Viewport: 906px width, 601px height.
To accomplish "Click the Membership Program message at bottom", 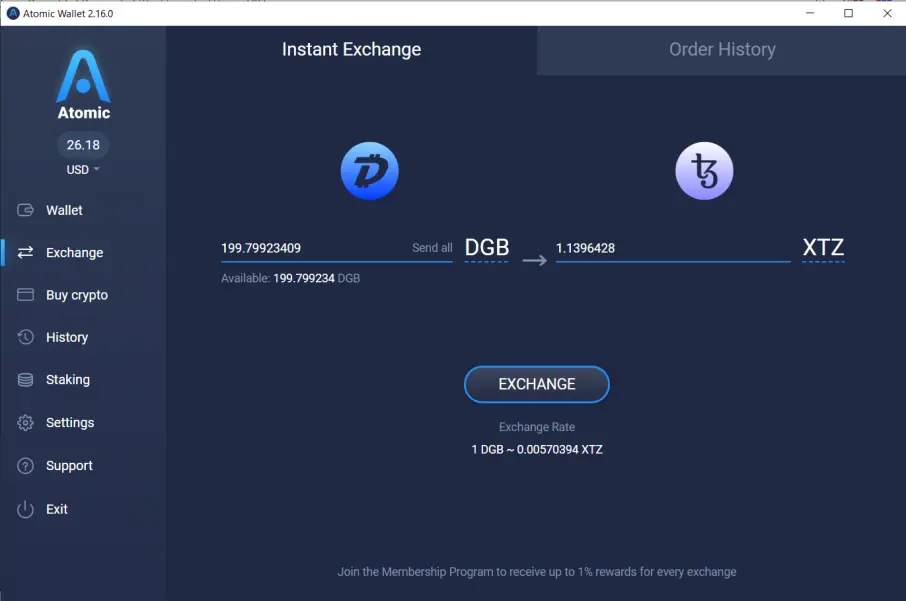I will point(537,572).
